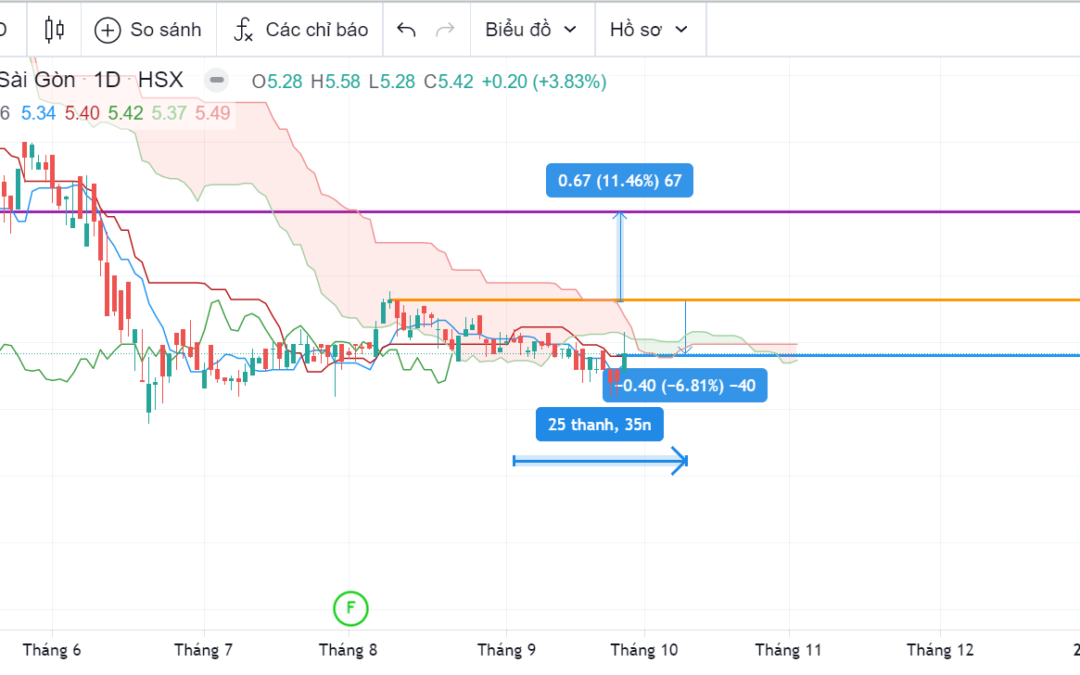This screenshot has height=675, width=1080.
Task: Select the orange horizontal resistance line
Action: pos(880,300)
